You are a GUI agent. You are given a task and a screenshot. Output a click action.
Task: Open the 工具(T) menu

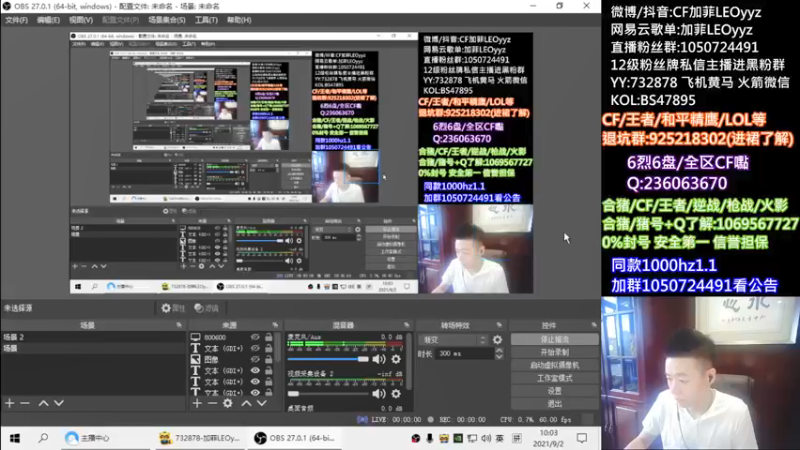206,20
